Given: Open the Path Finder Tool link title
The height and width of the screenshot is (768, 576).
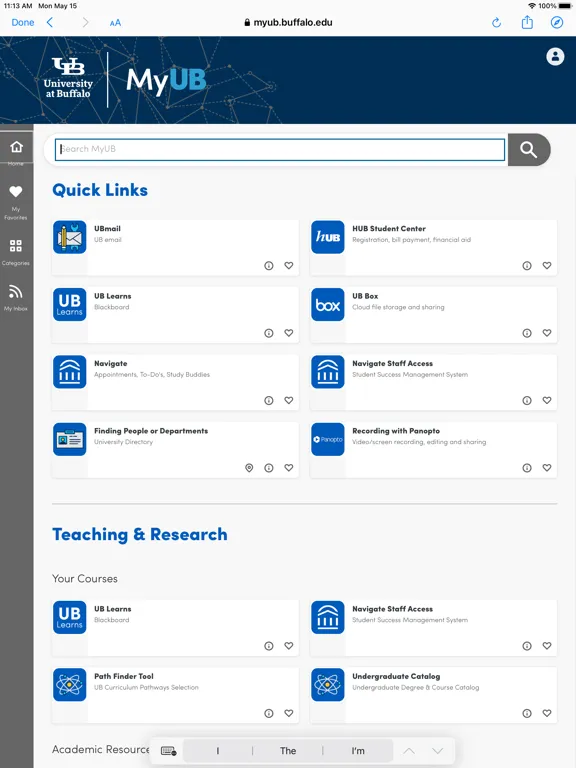Looking at the screenshot, I should point(124,676).
